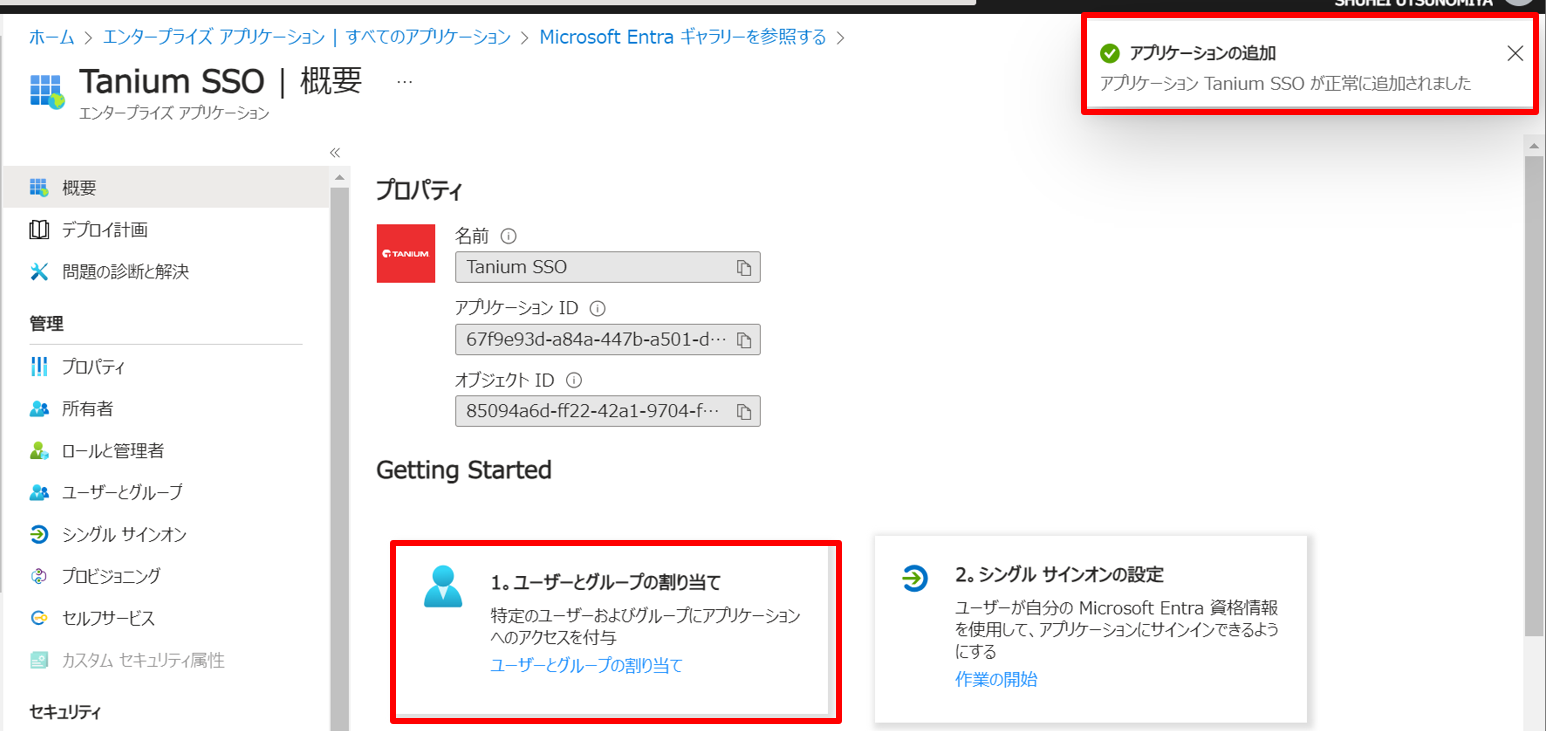Click the red Tanium logo thumbnail
This screenshot has width=1546, height=731.
[405, 253]
